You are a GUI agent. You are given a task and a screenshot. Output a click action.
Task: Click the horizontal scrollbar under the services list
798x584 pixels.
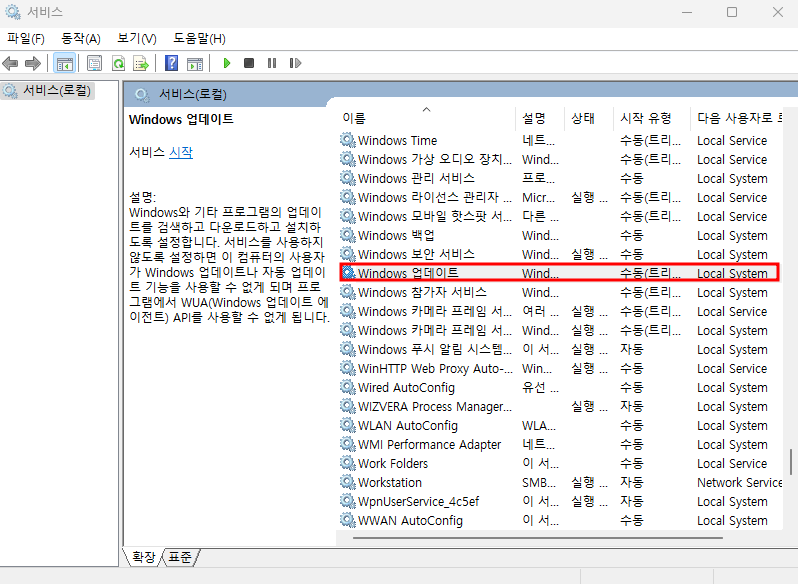537,537
